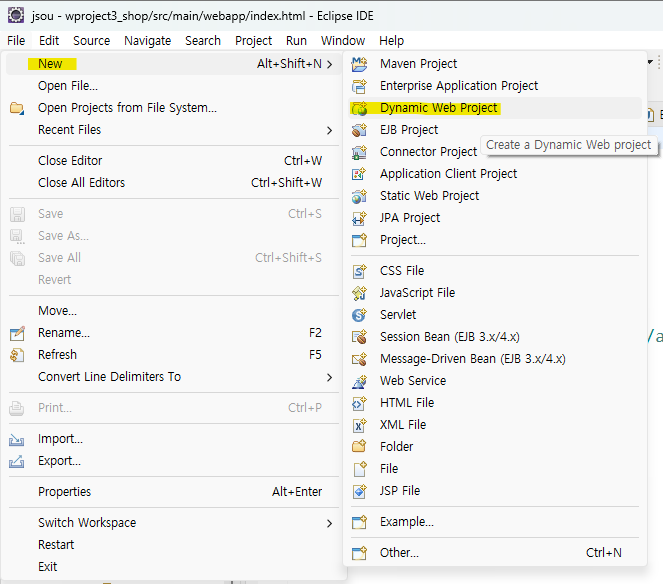Select Static Web Project label
Viewport: 663px width, 584px height.
pyautogui.click(x=429, y=196)
